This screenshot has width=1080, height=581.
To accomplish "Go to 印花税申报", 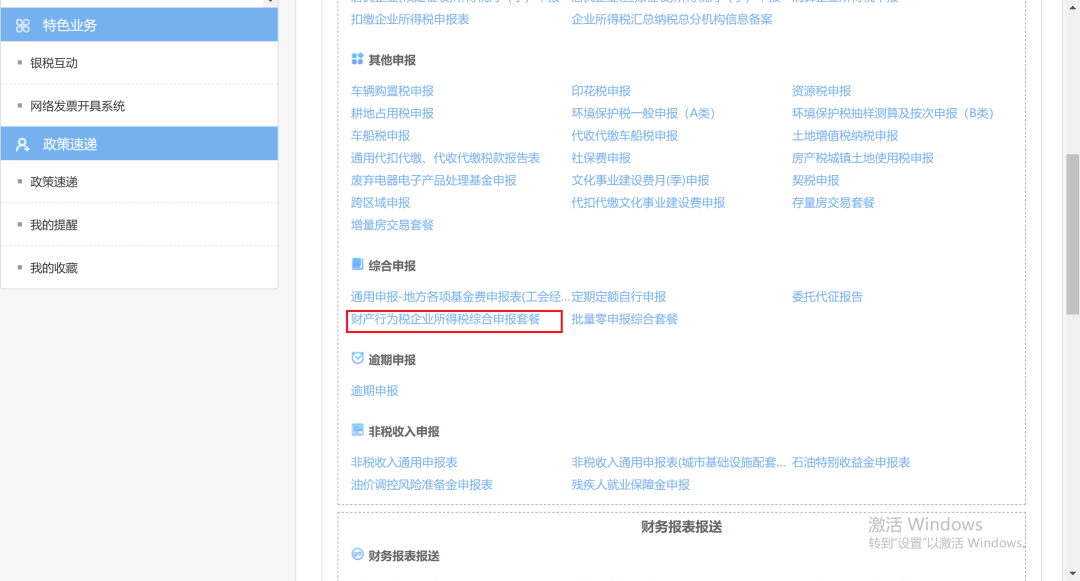I will click(x=601, y=91).
